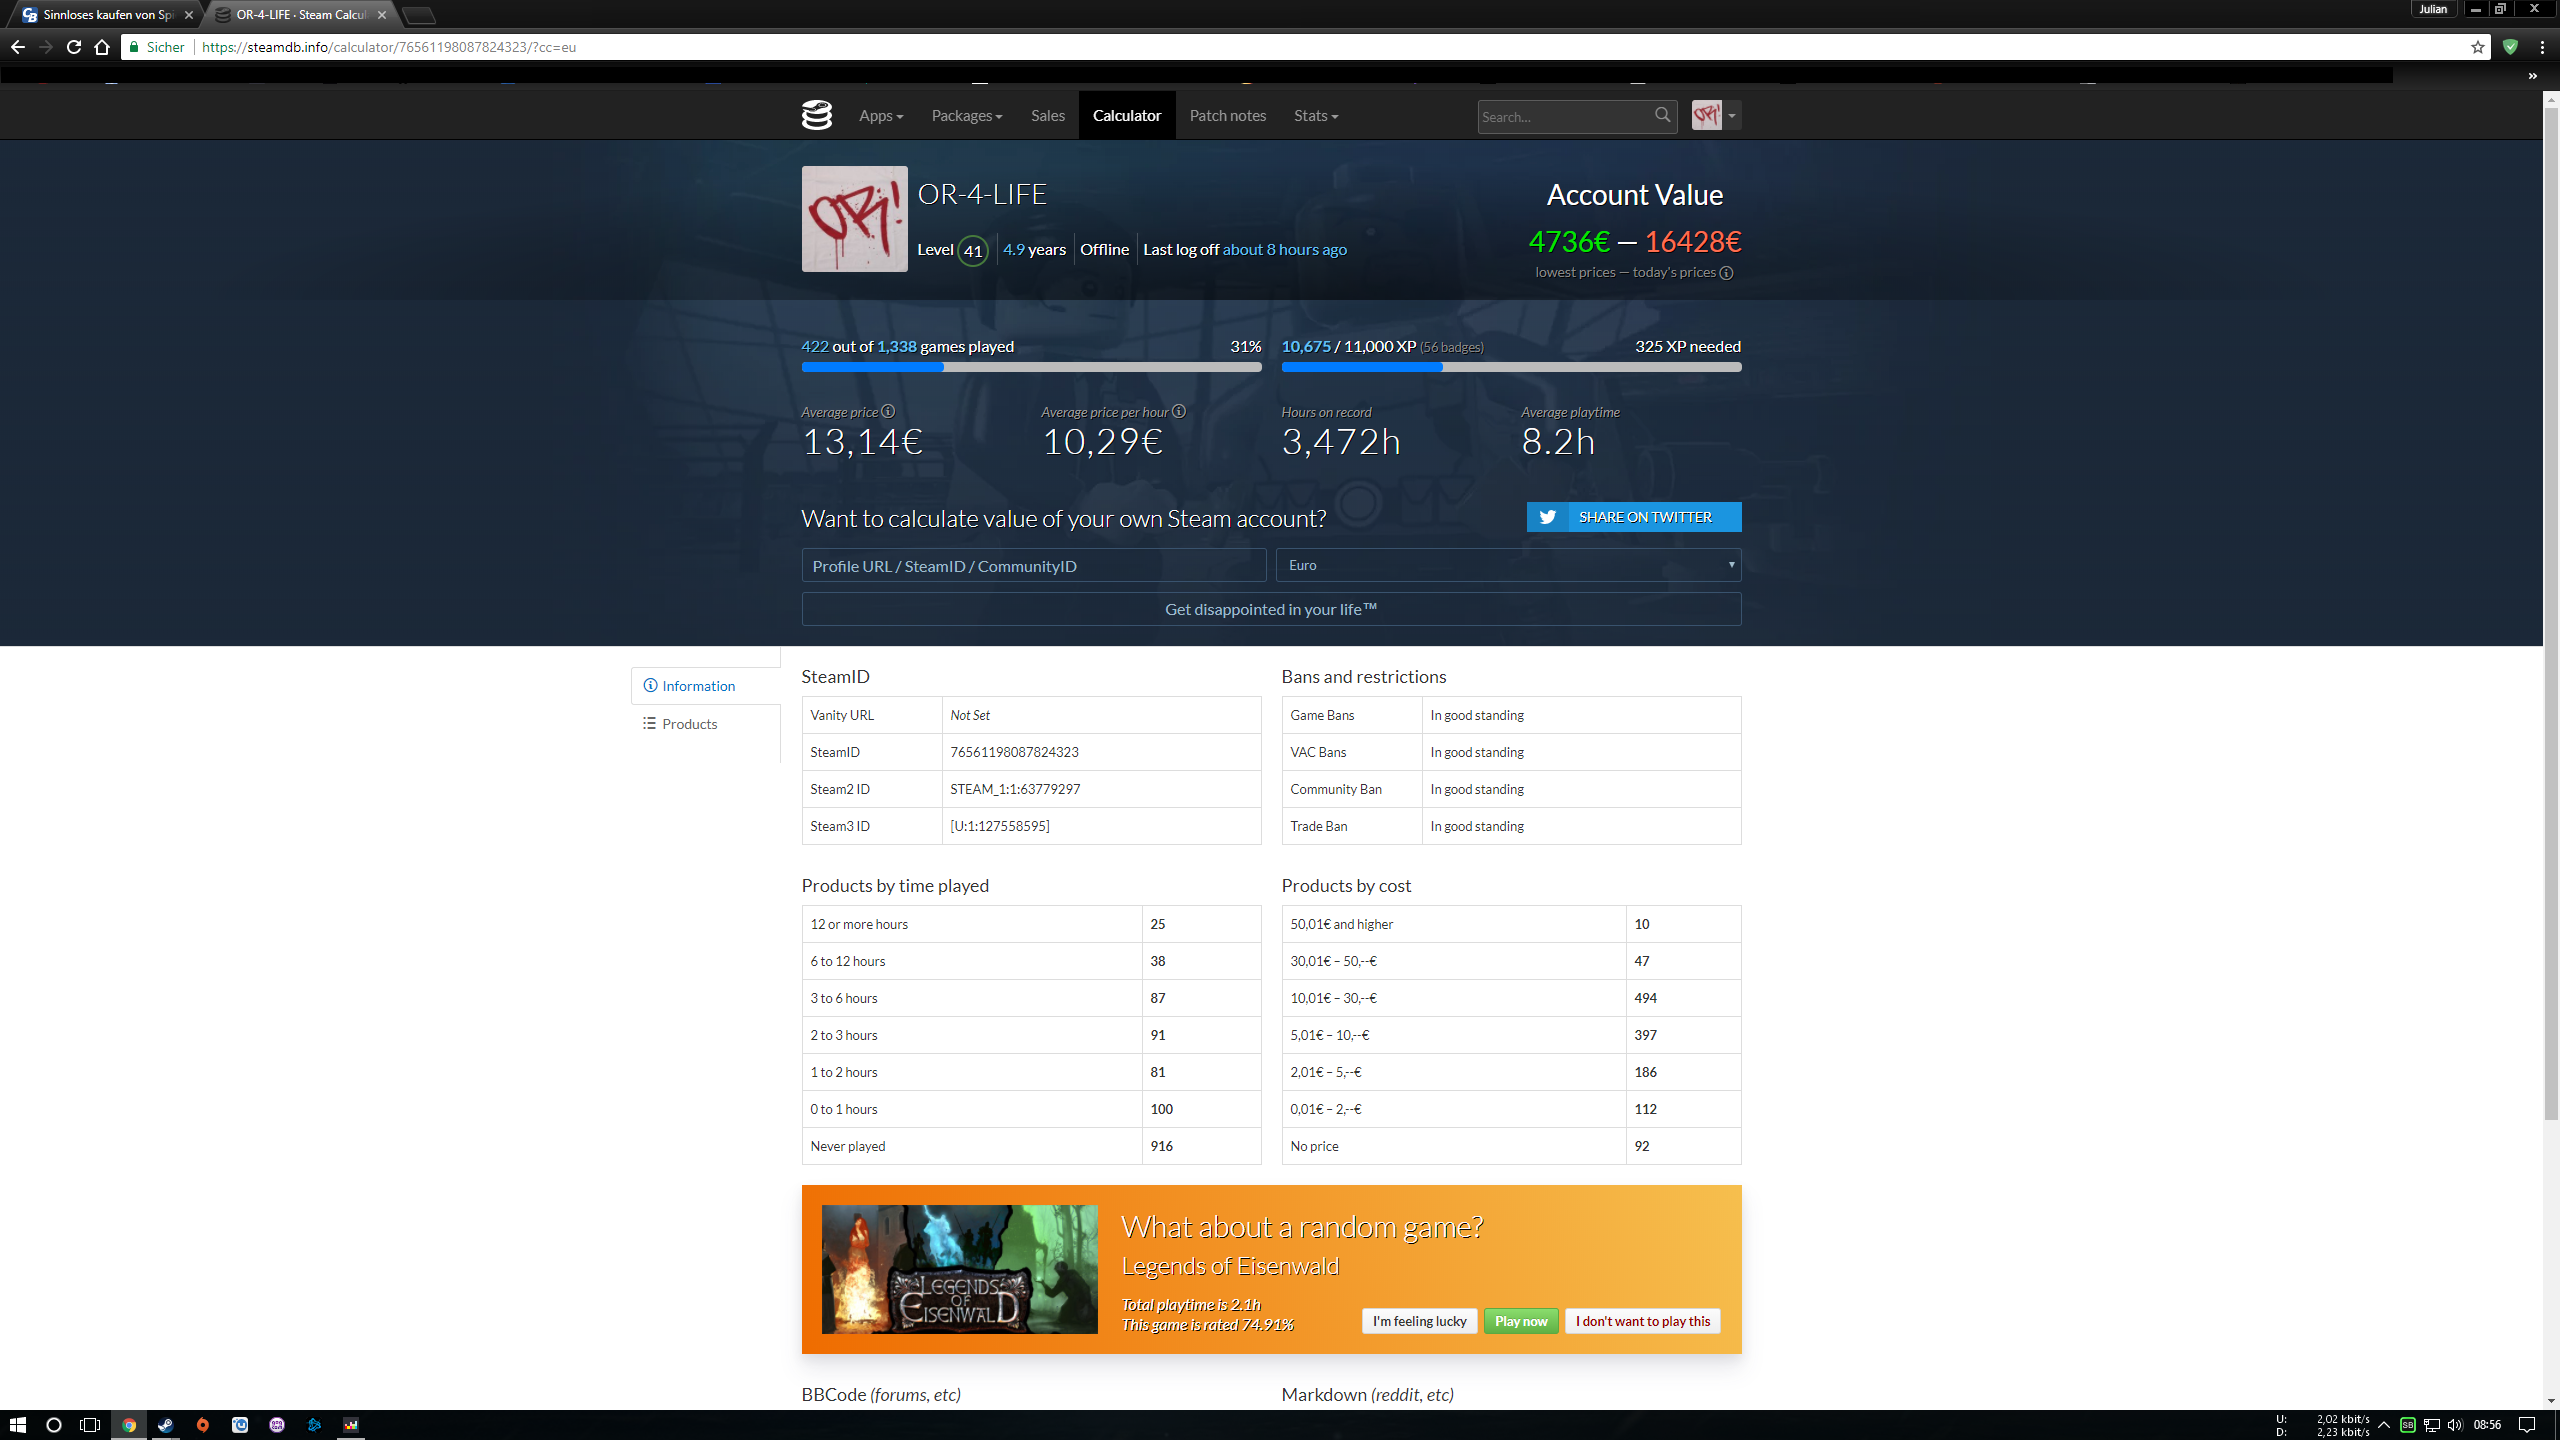2560x1440 pixels.
Task: Open the Average price info icon
Action: (x=888, y=411)
